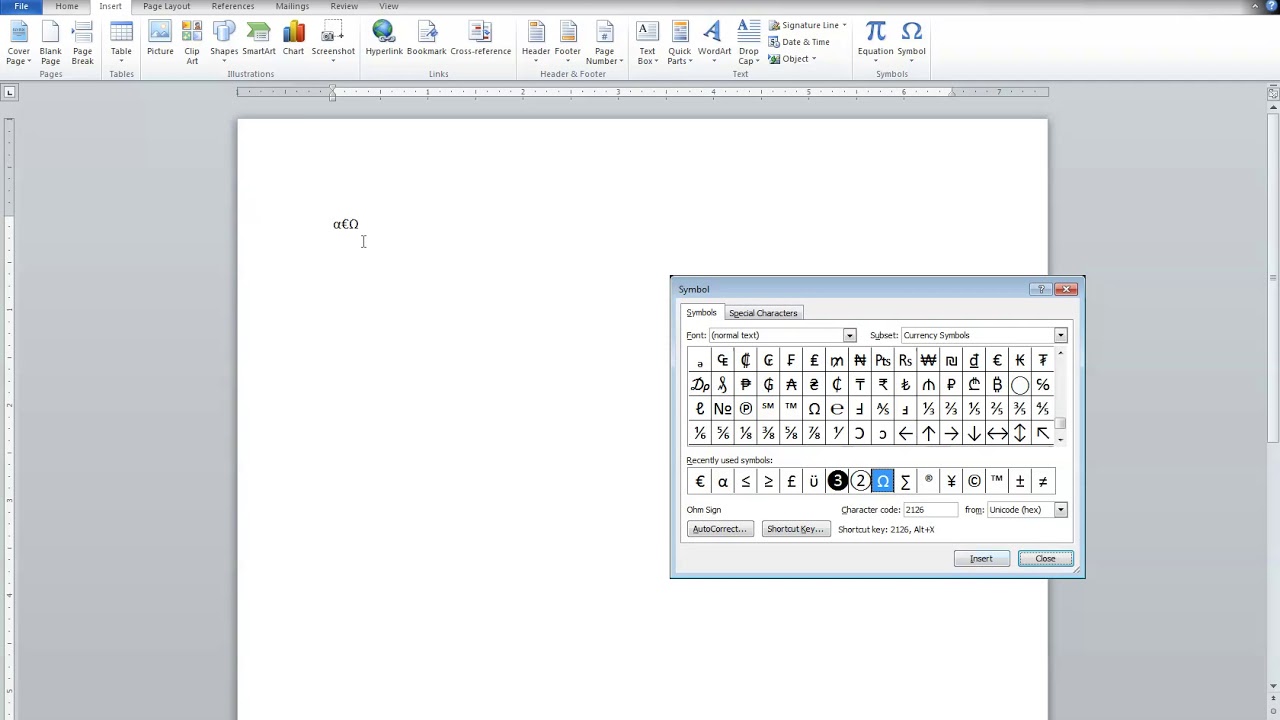
Task: Open the File tab
Action: click(x=21, y=6)
